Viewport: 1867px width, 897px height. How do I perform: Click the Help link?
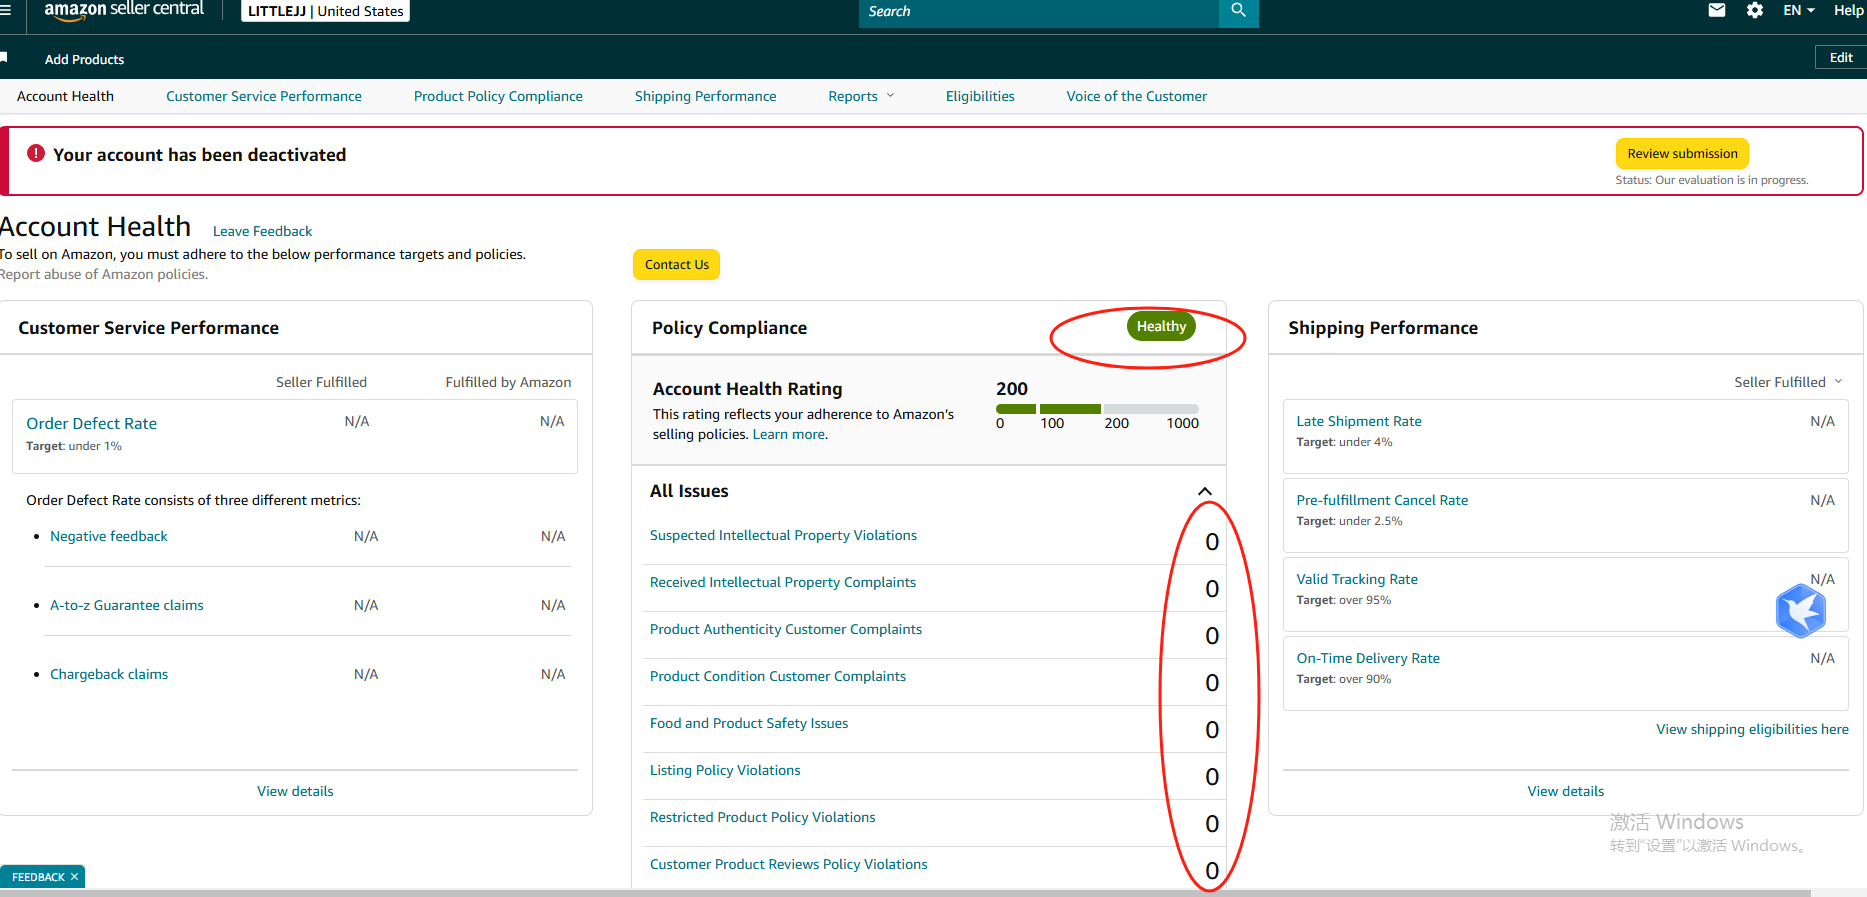[1848, 10]
